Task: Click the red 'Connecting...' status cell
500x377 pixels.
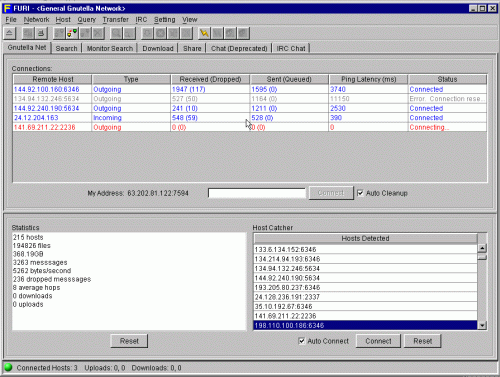Action: click(x=447, y=127)
